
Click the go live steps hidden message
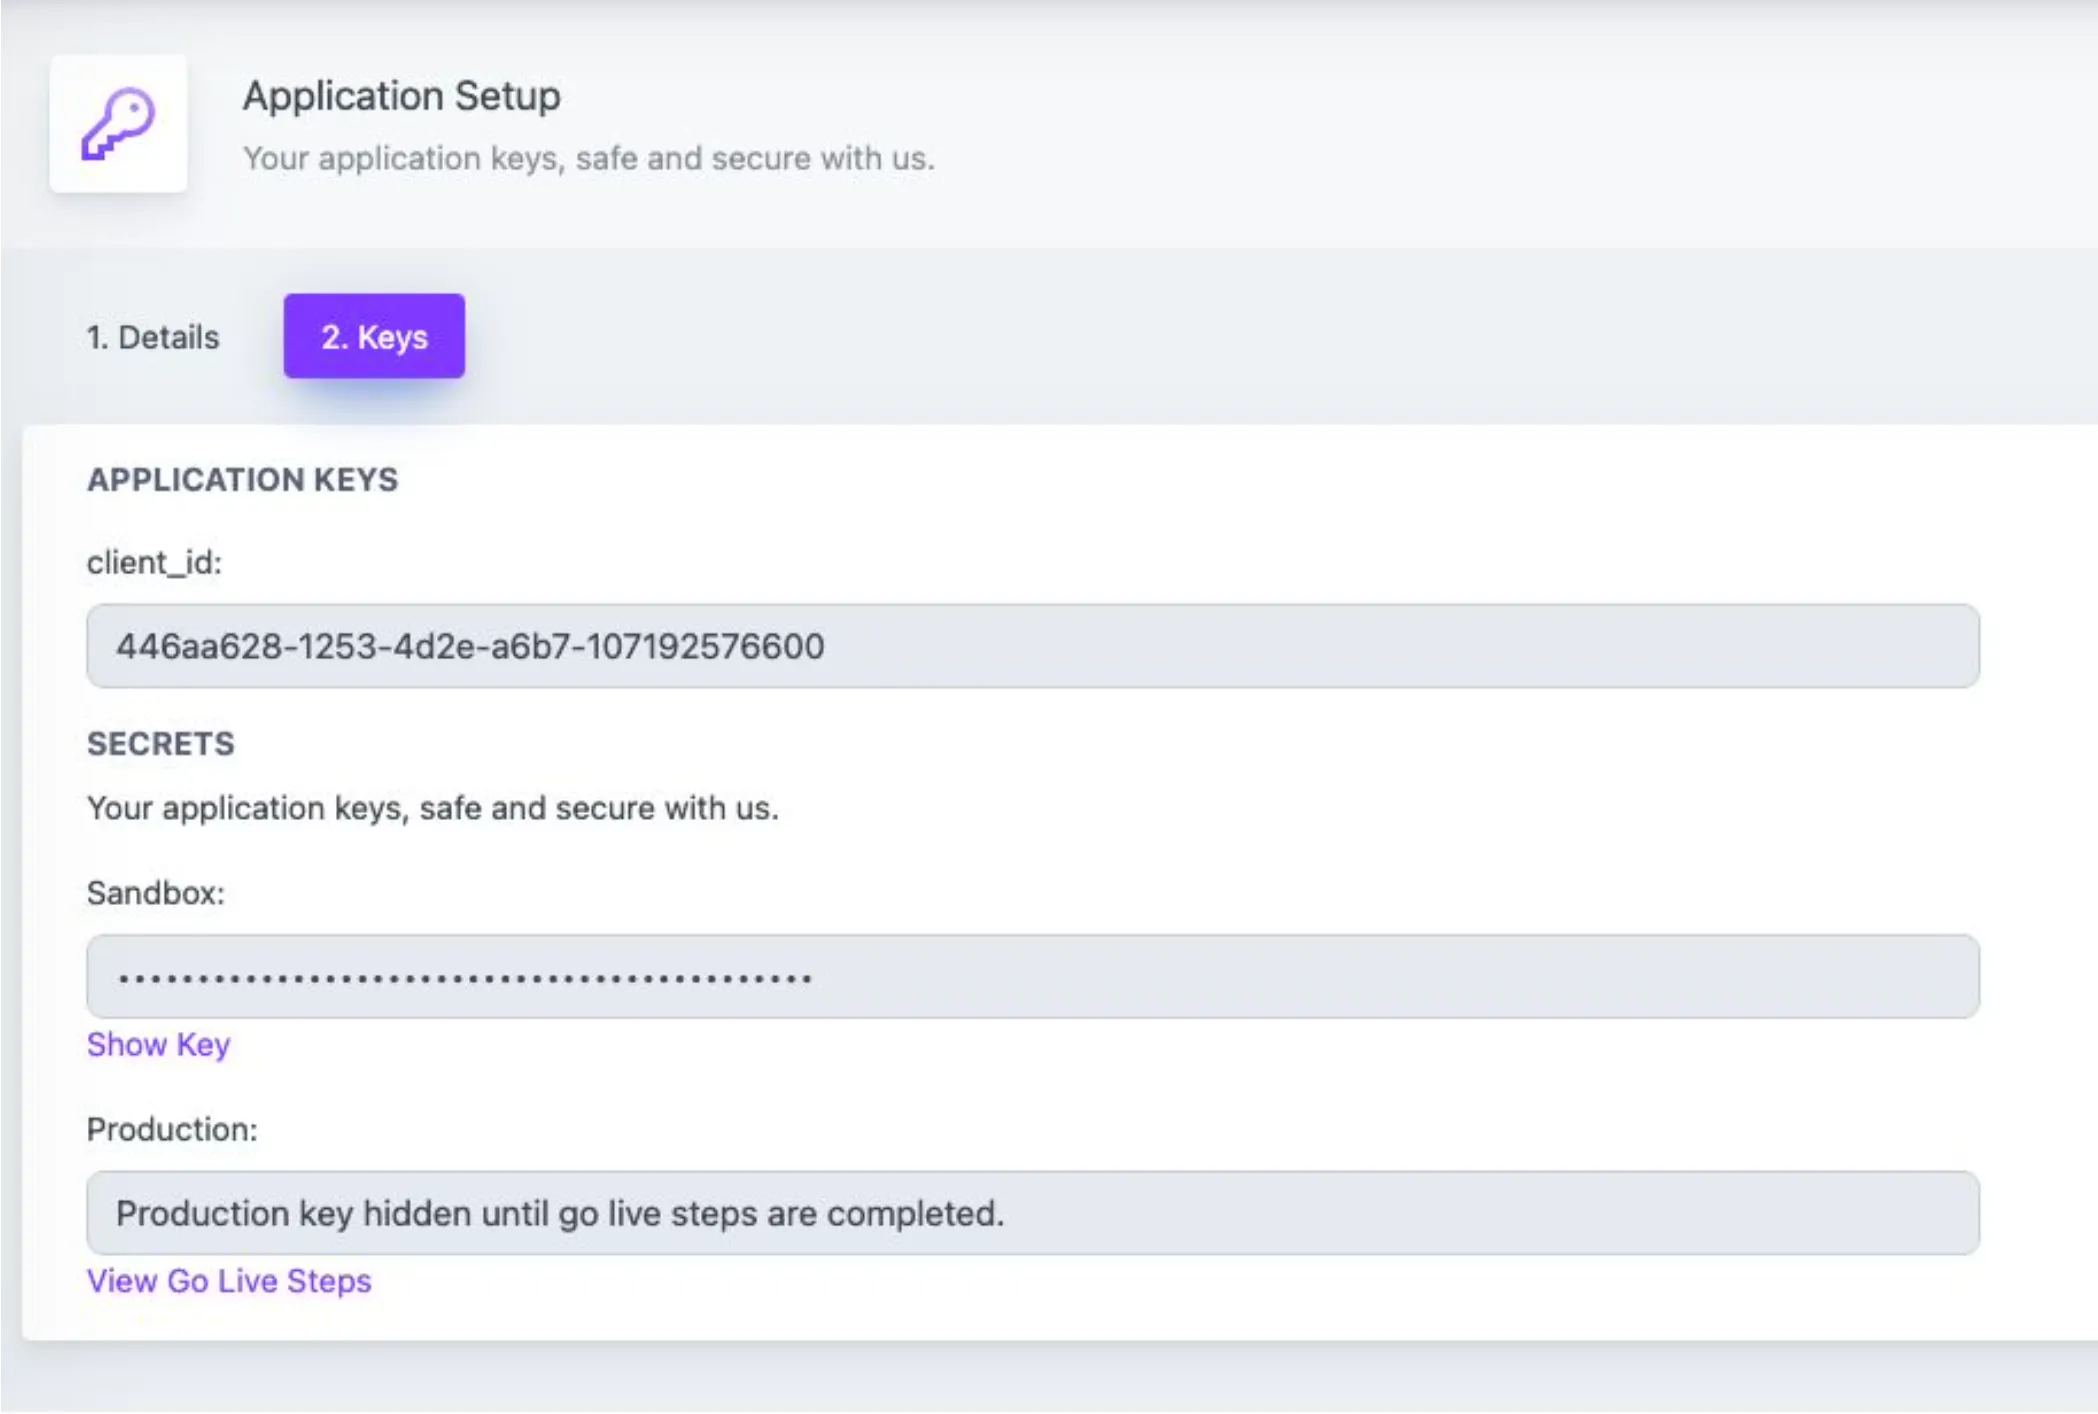pyautogui.click(x=560, y=1213)
